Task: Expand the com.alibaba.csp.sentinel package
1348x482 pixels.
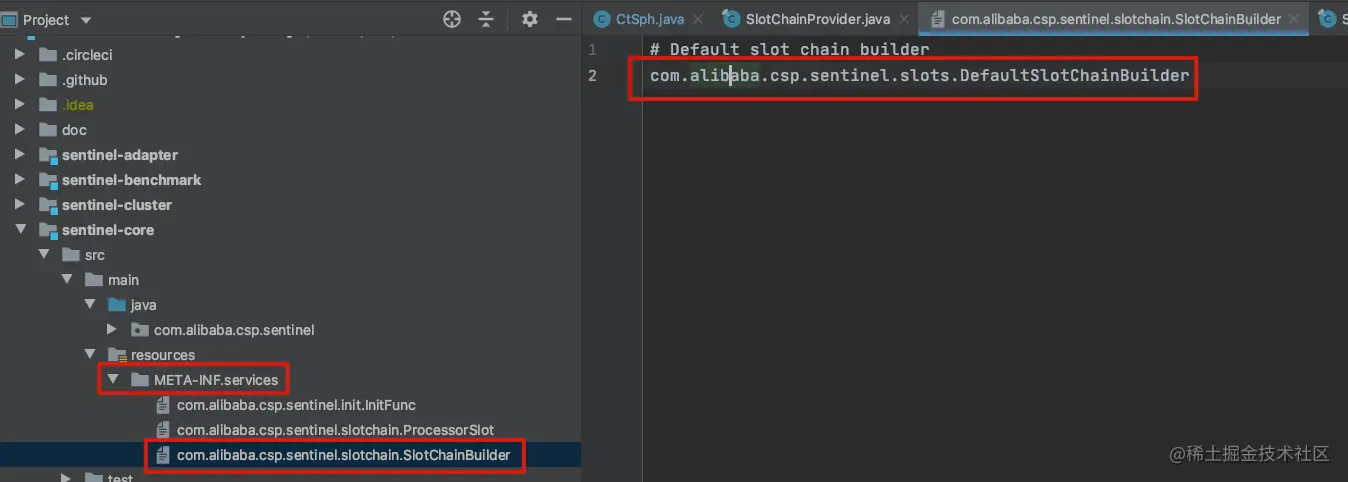Action: (x=113, y=330)
